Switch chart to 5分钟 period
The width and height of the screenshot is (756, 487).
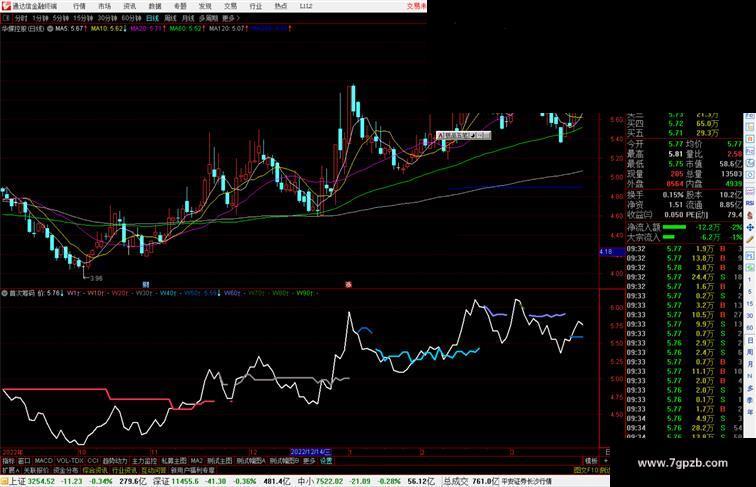pyautogui.click(x=61, y=18)
